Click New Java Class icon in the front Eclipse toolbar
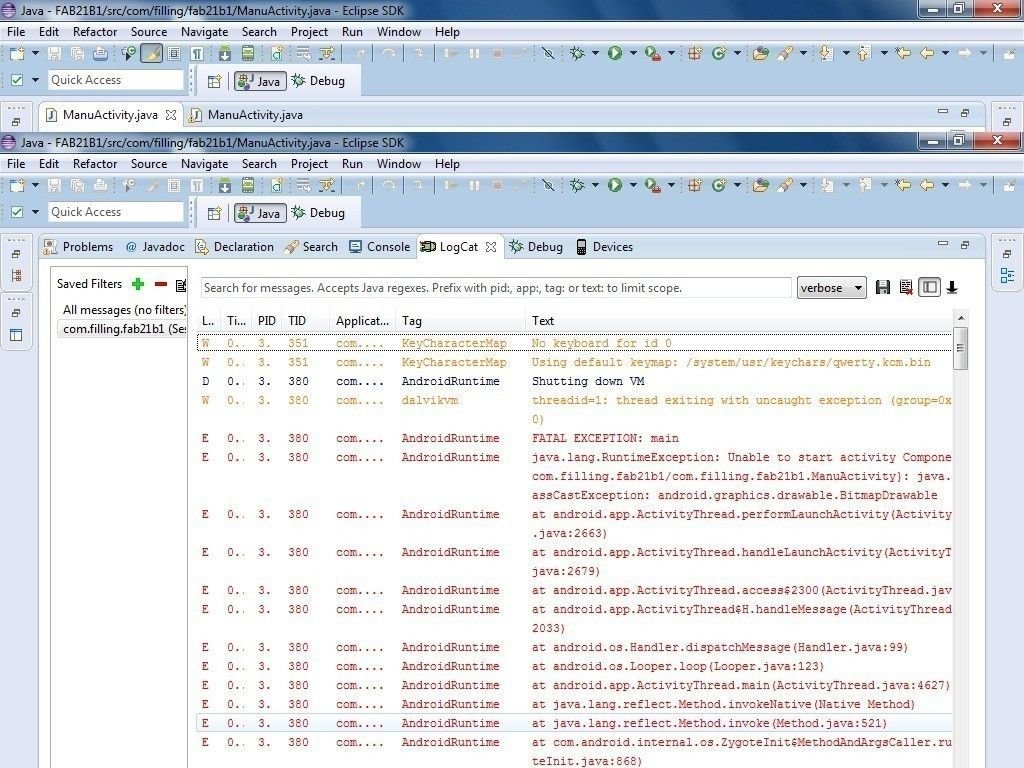 (x=719, y=185)
